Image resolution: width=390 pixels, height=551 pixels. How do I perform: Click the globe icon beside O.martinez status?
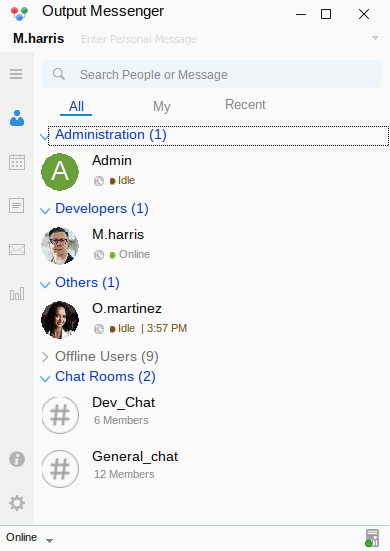(99, 329)
